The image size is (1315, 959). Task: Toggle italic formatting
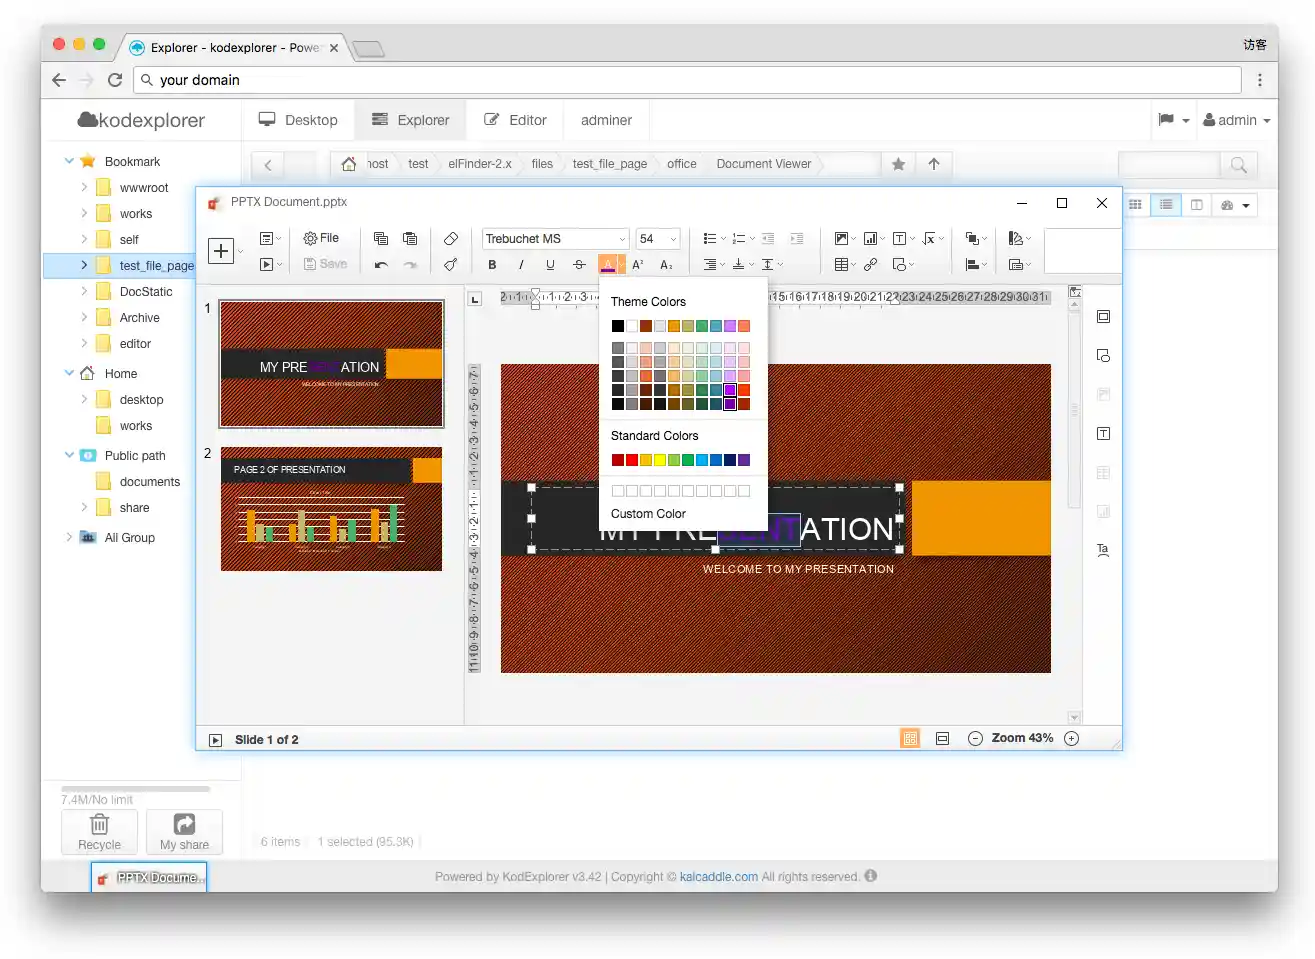[x=521, y=265]
